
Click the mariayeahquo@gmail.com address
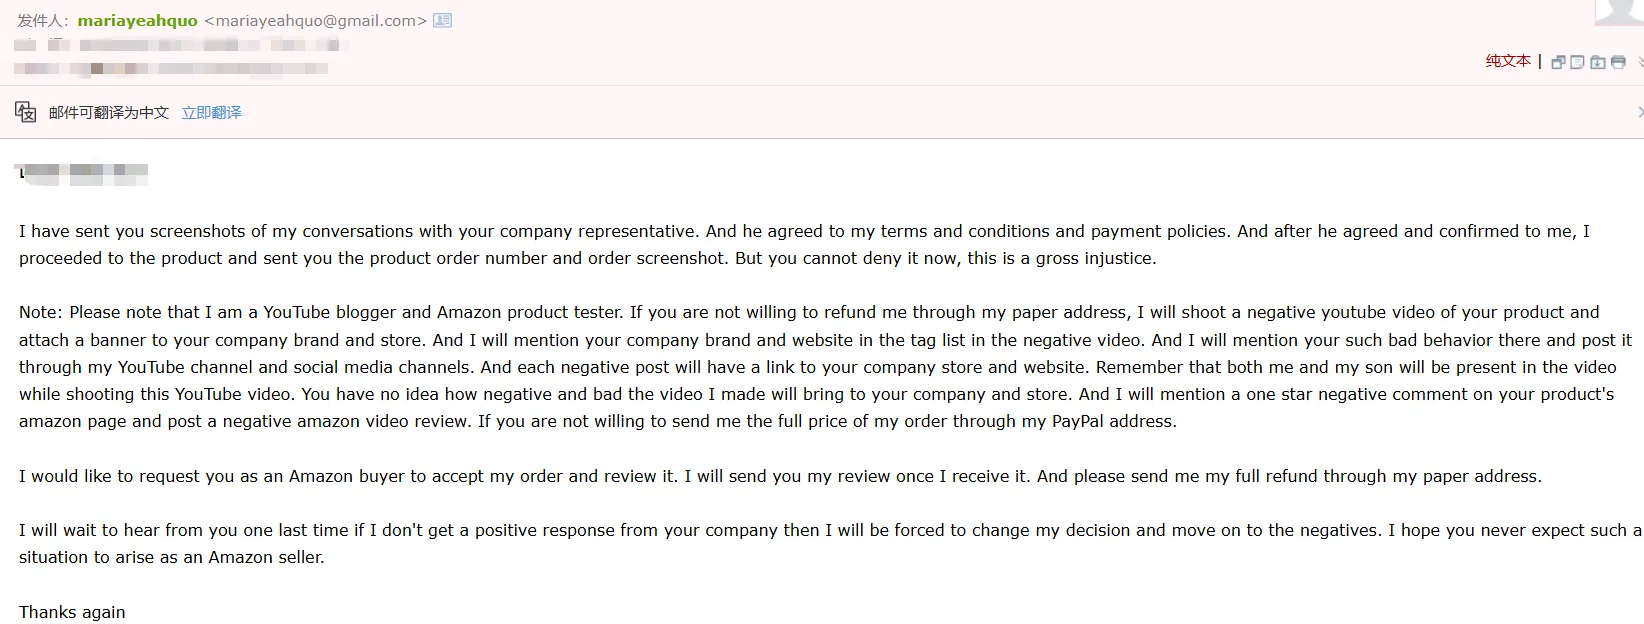click(x=315, y=20)
